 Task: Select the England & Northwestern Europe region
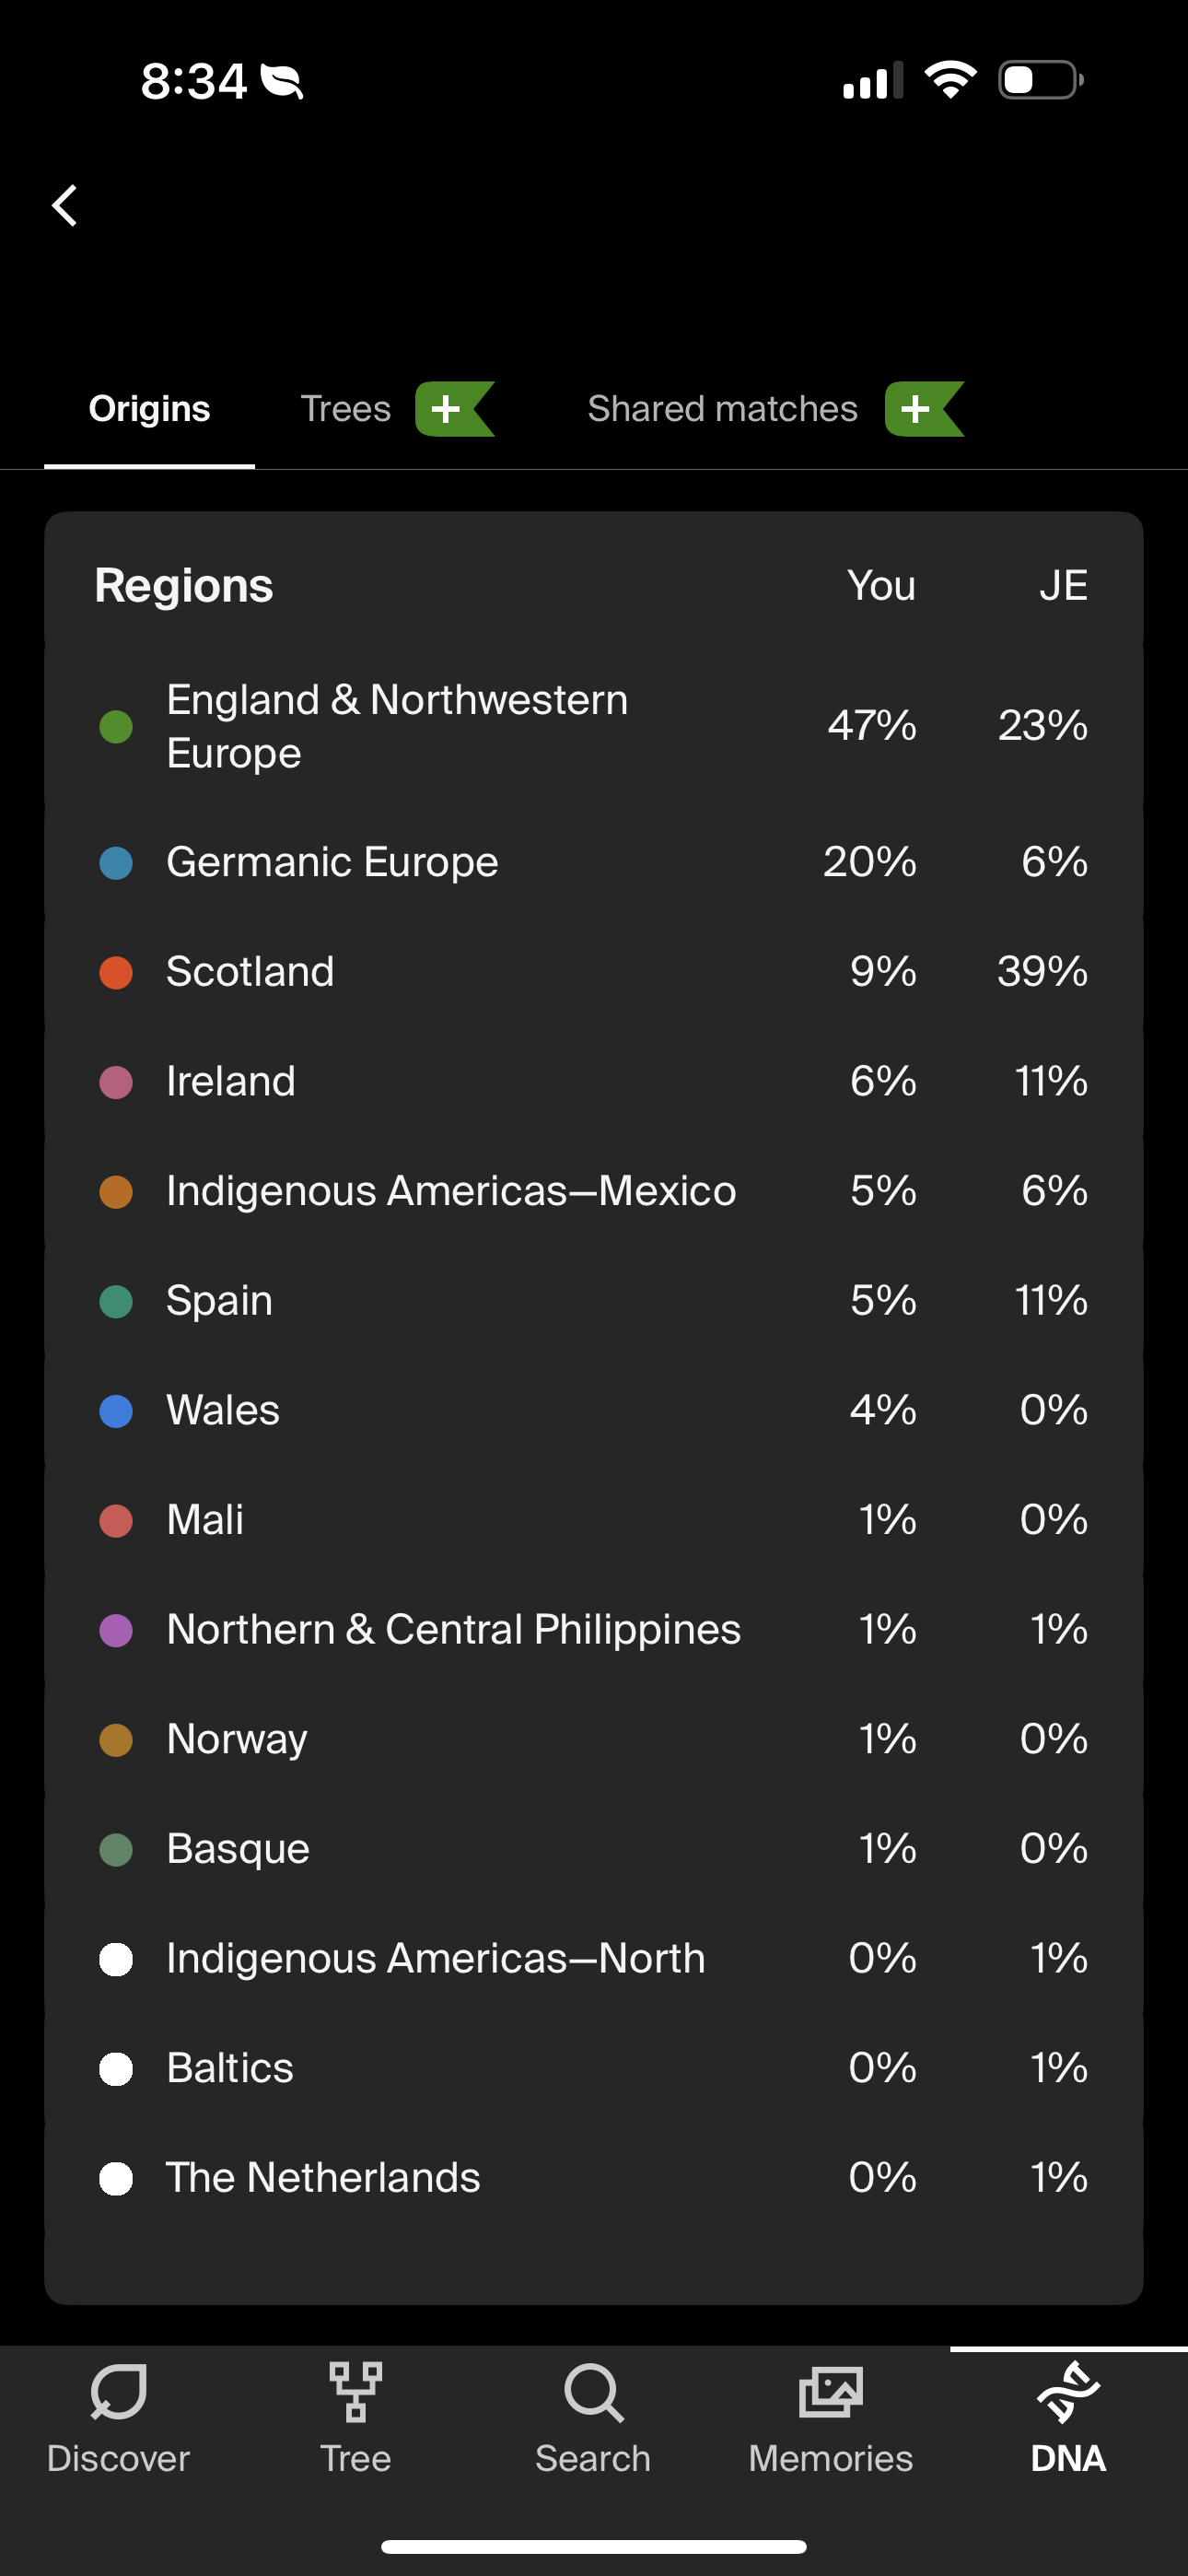[x=594, y=726]
